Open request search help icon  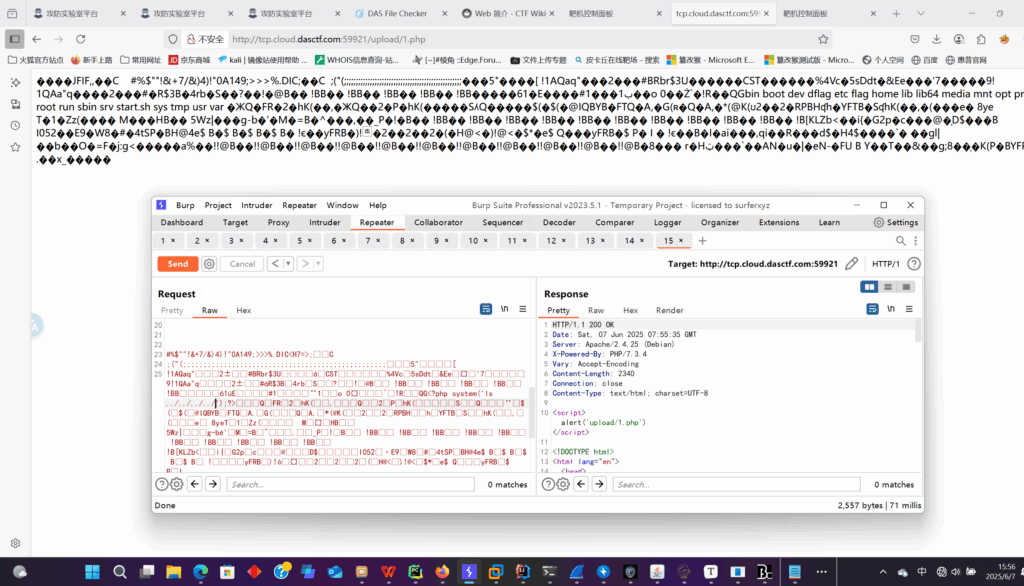161,484
